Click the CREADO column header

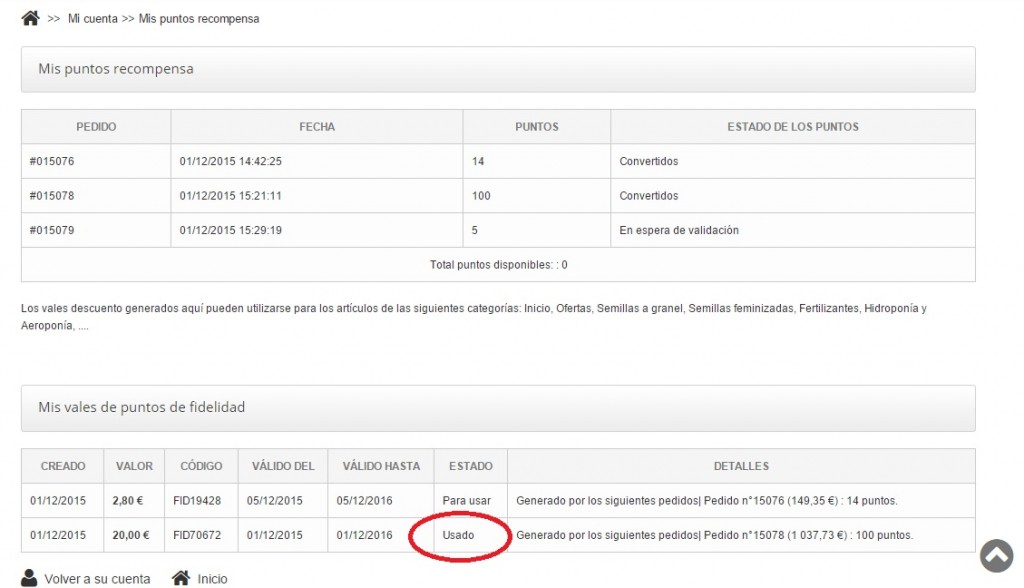click(63, 466)
